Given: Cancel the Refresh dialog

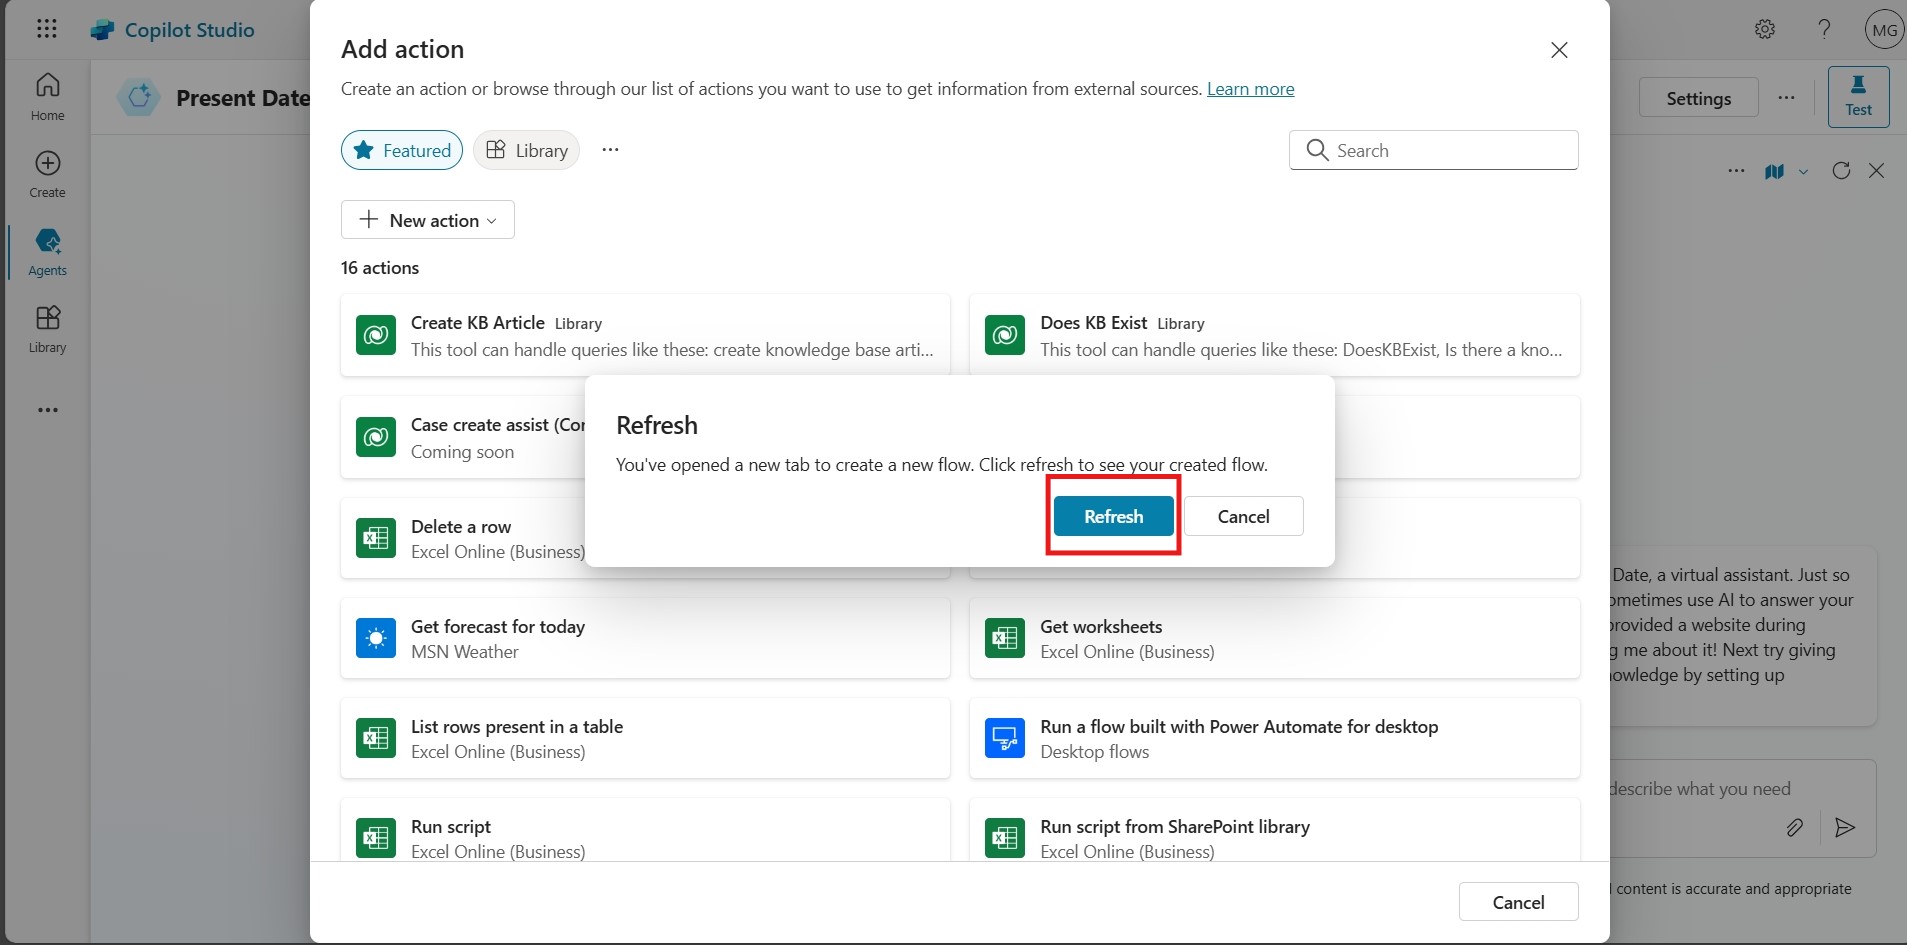Looking at the screenshot, I should point(1243,516).
